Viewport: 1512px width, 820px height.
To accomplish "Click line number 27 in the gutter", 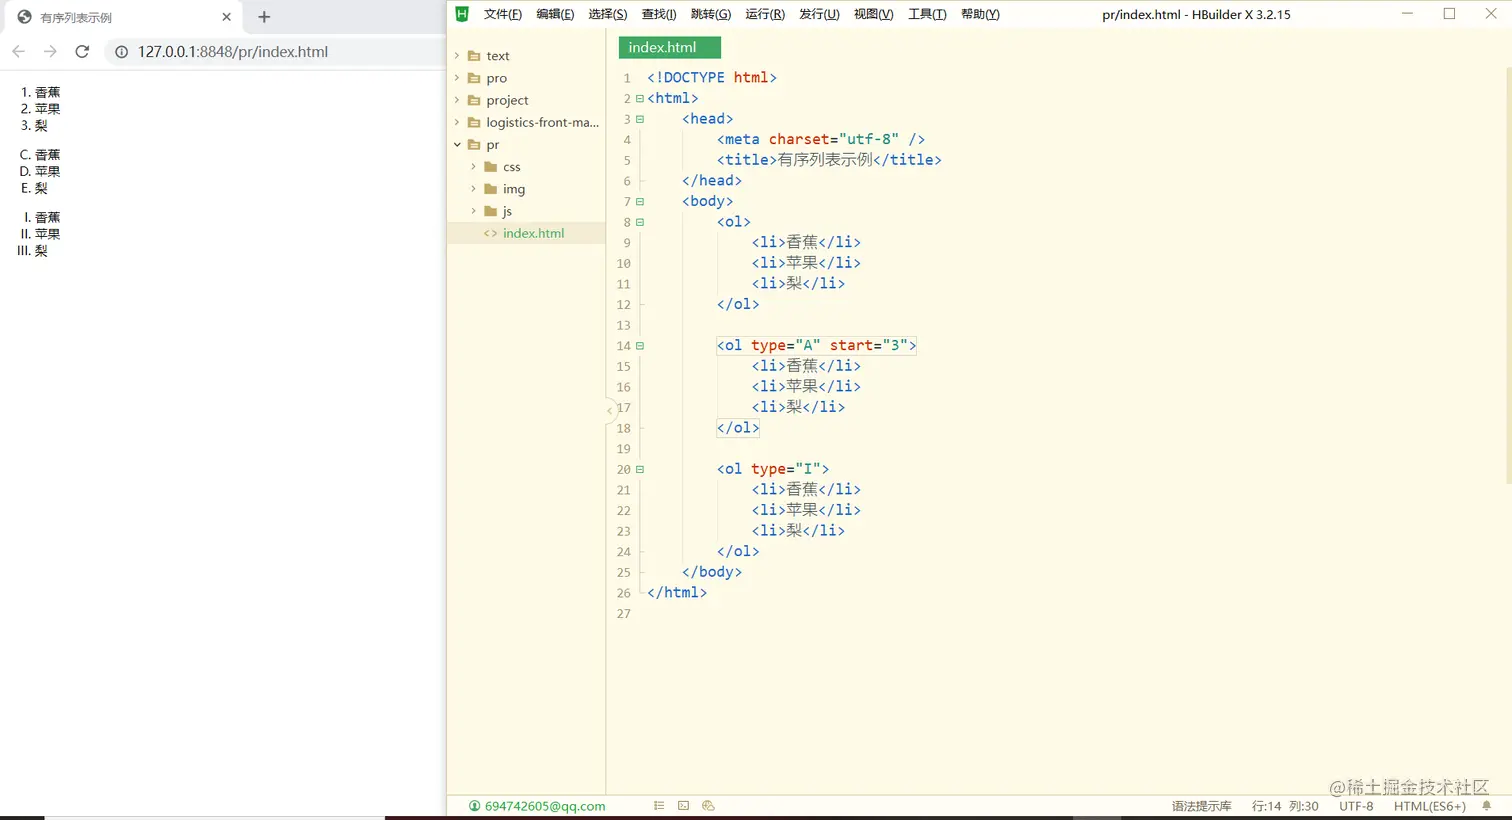I will 624,614.
